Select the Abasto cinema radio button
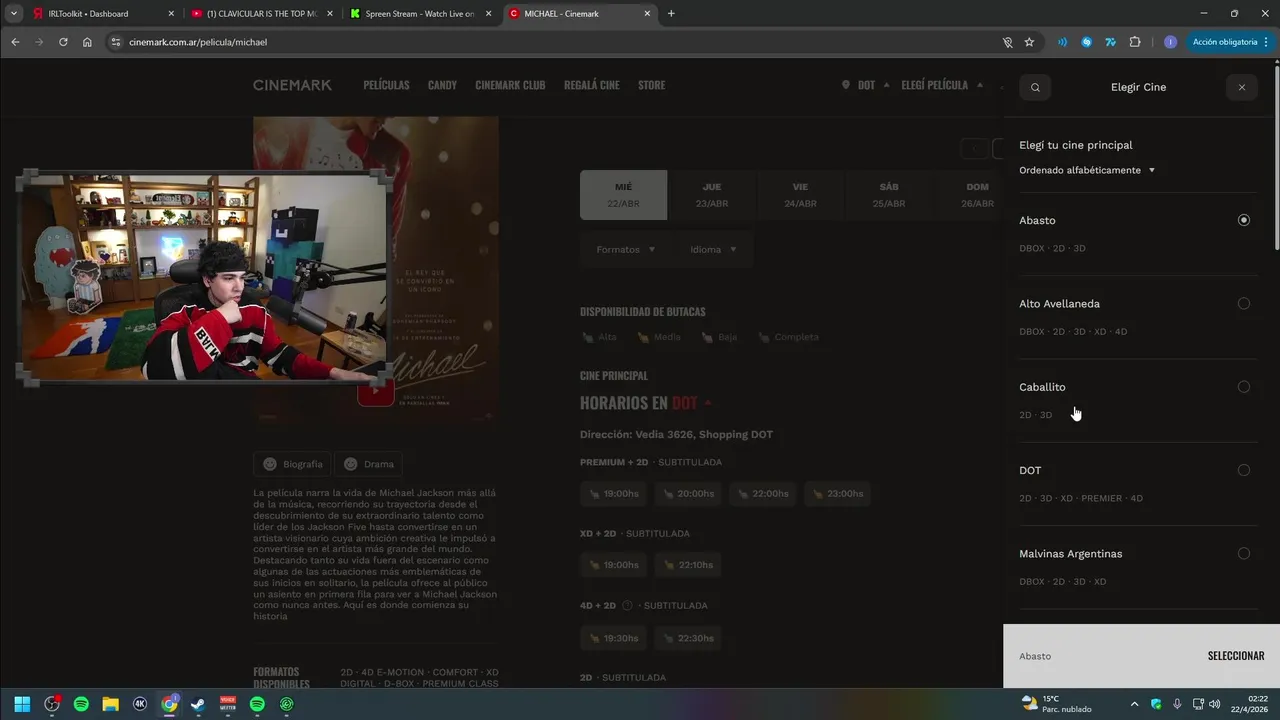Viewport: 1280px width, 720px height. coord(1243,220)
